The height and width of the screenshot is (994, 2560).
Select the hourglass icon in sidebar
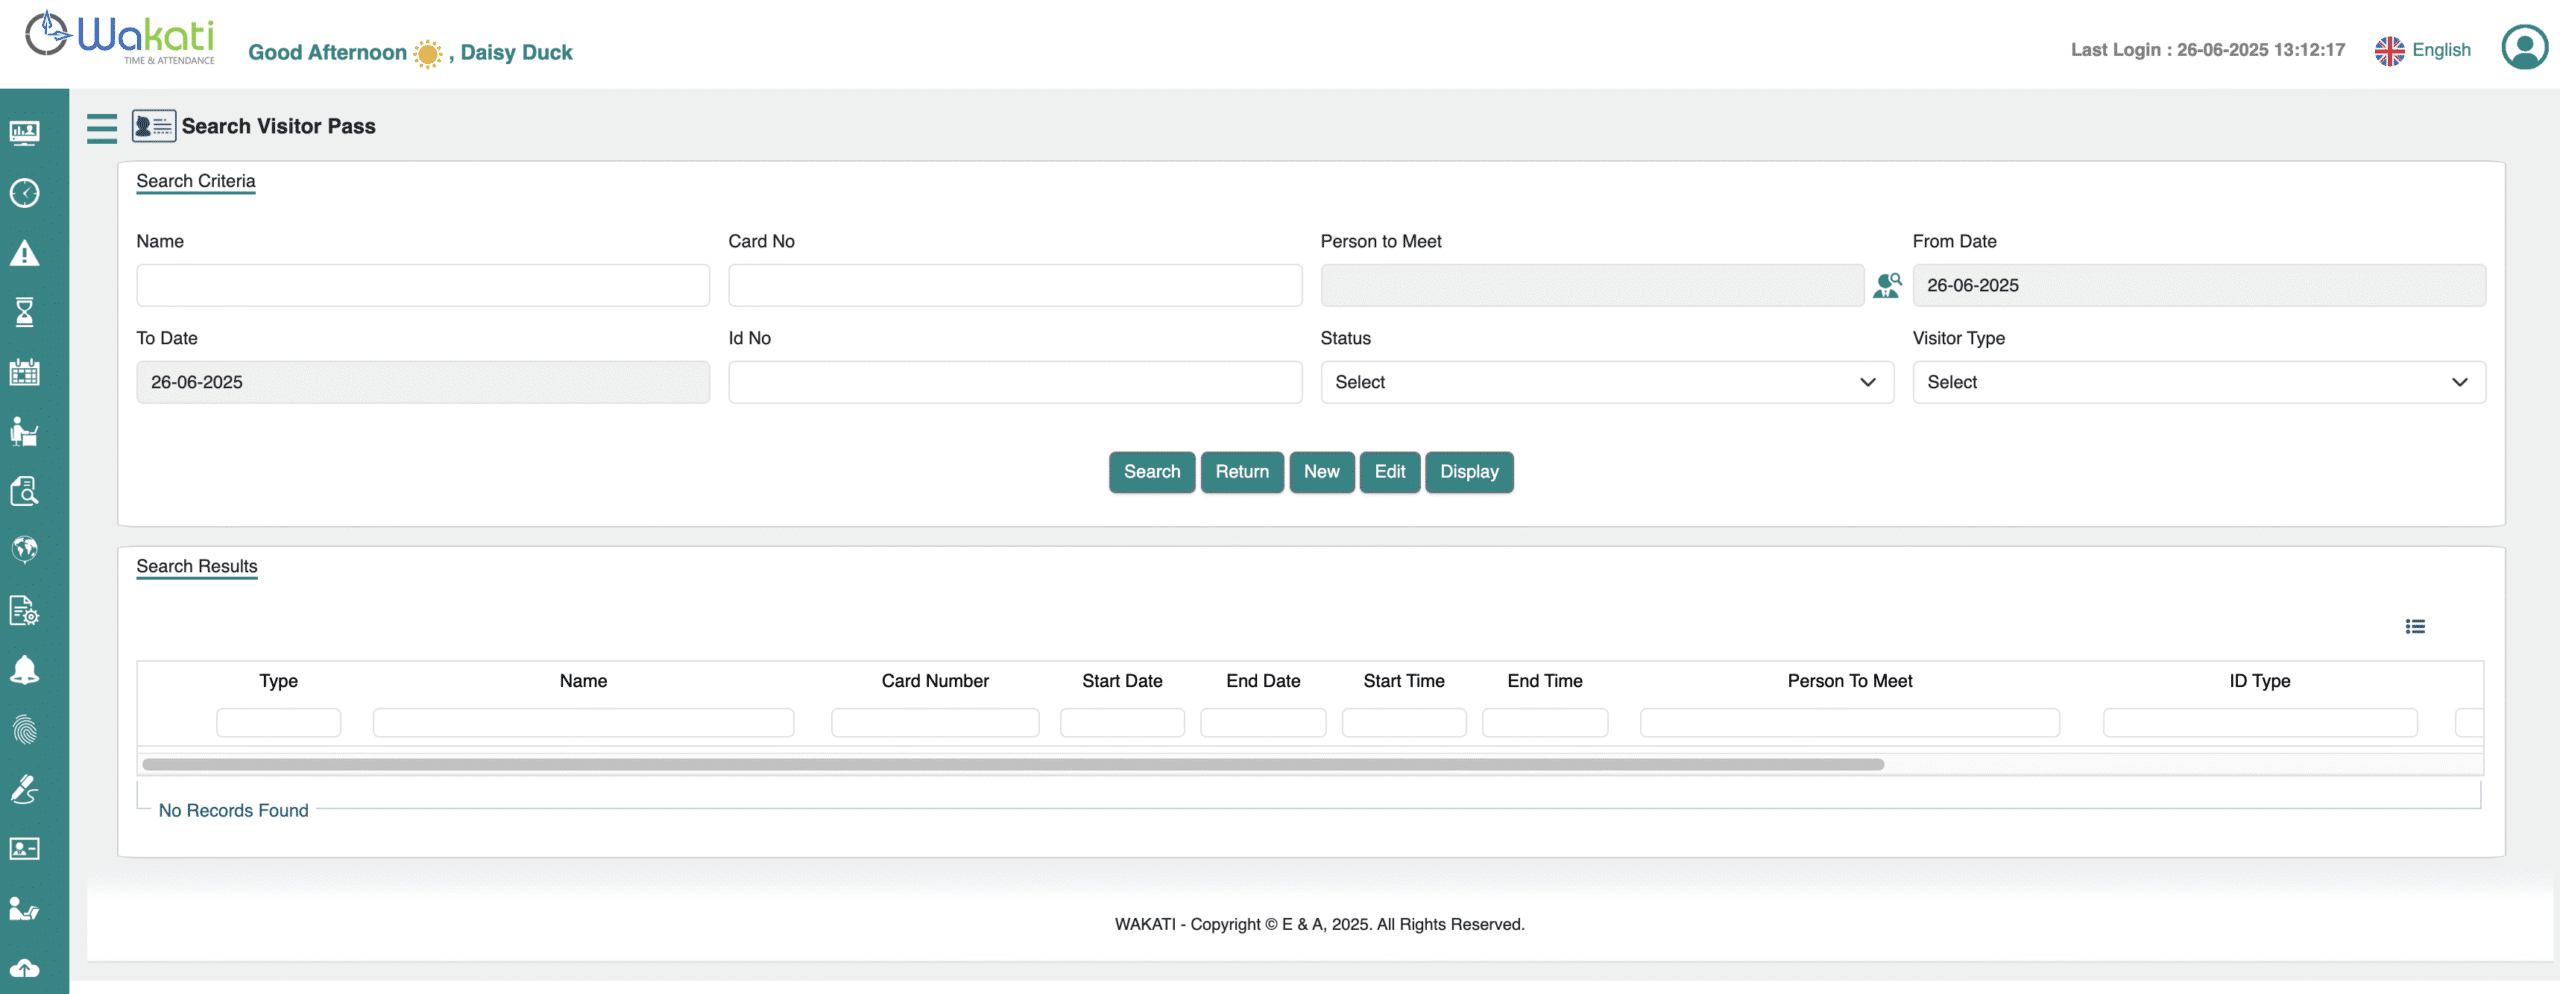(x=25, y=313)
